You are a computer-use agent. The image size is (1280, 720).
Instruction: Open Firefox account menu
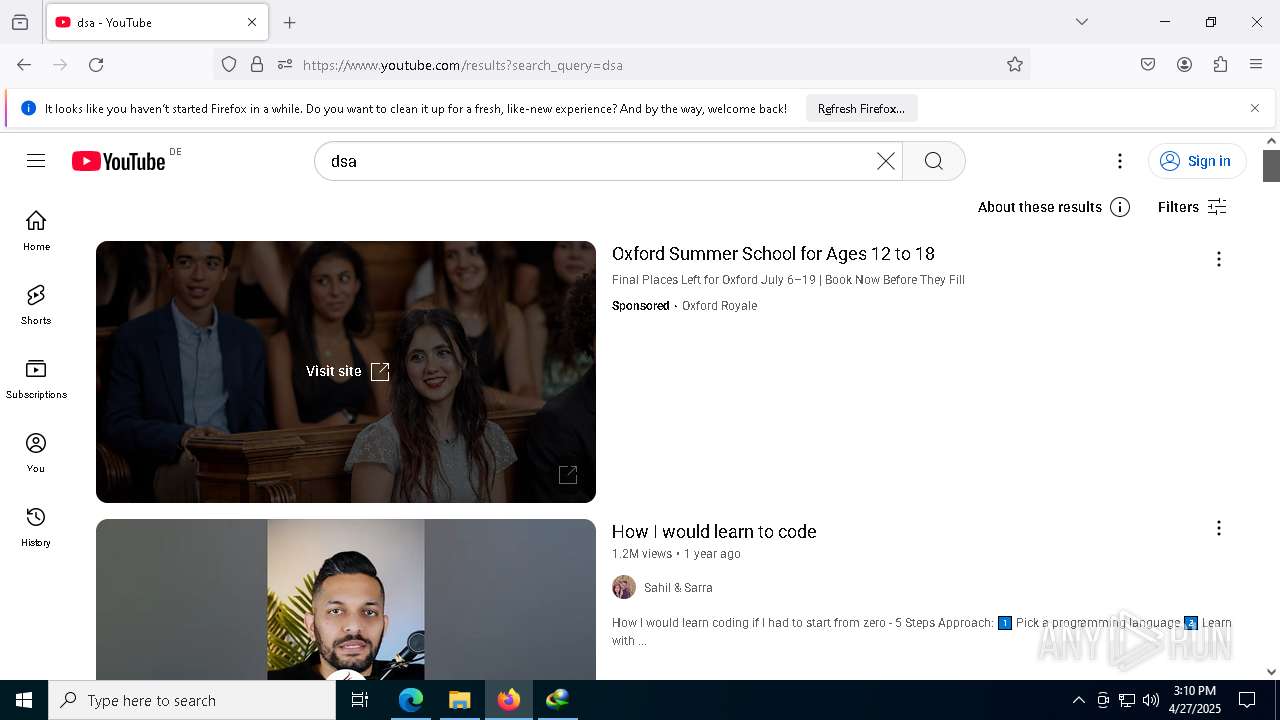click(x=1184, y=65)
